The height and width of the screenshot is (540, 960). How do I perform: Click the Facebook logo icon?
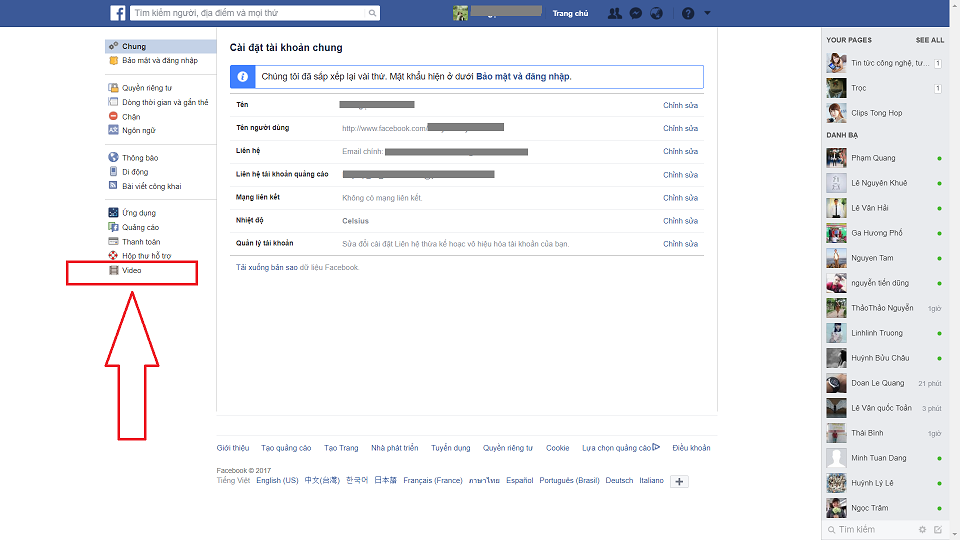(118, 13)
